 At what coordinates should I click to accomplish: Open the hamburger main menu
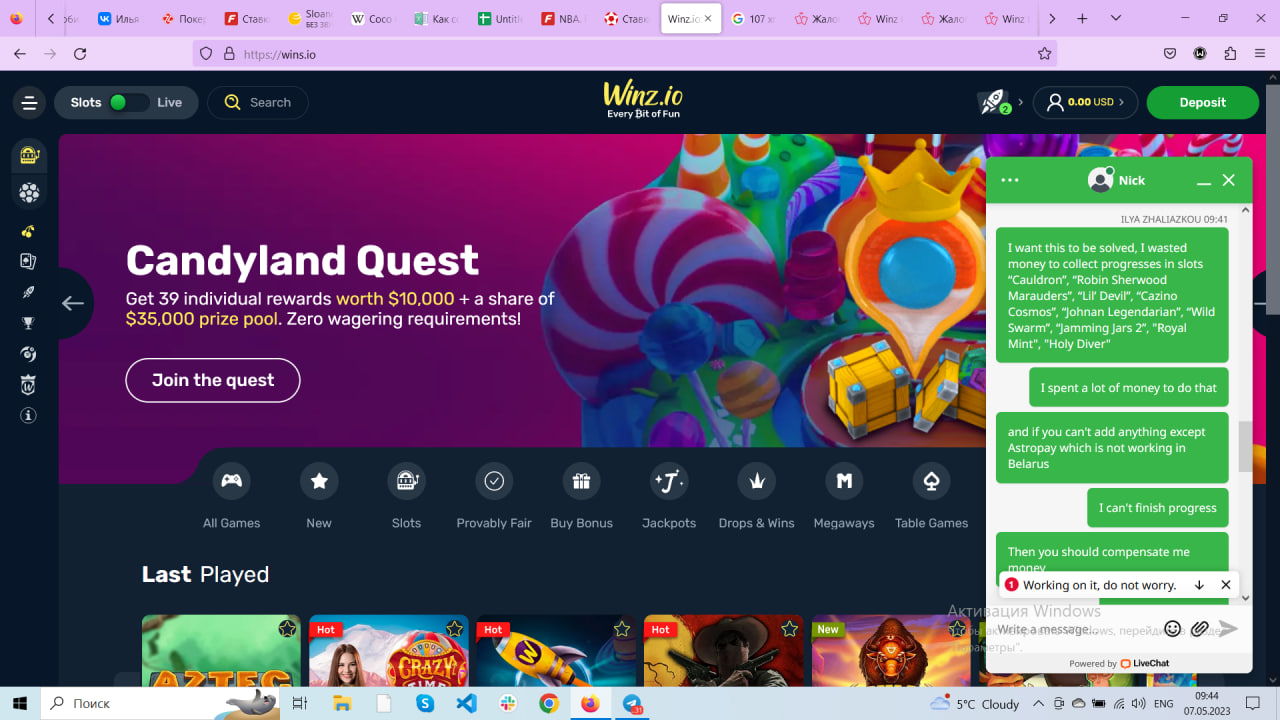29,102
